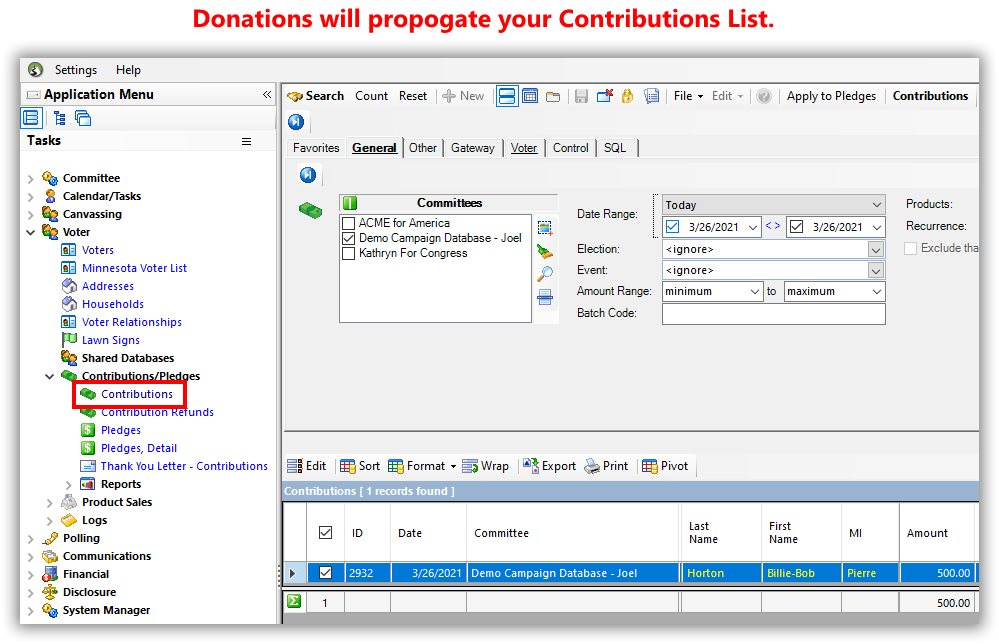Click the Search toolbar button
The image size is (999, 644).
point(315,96)
